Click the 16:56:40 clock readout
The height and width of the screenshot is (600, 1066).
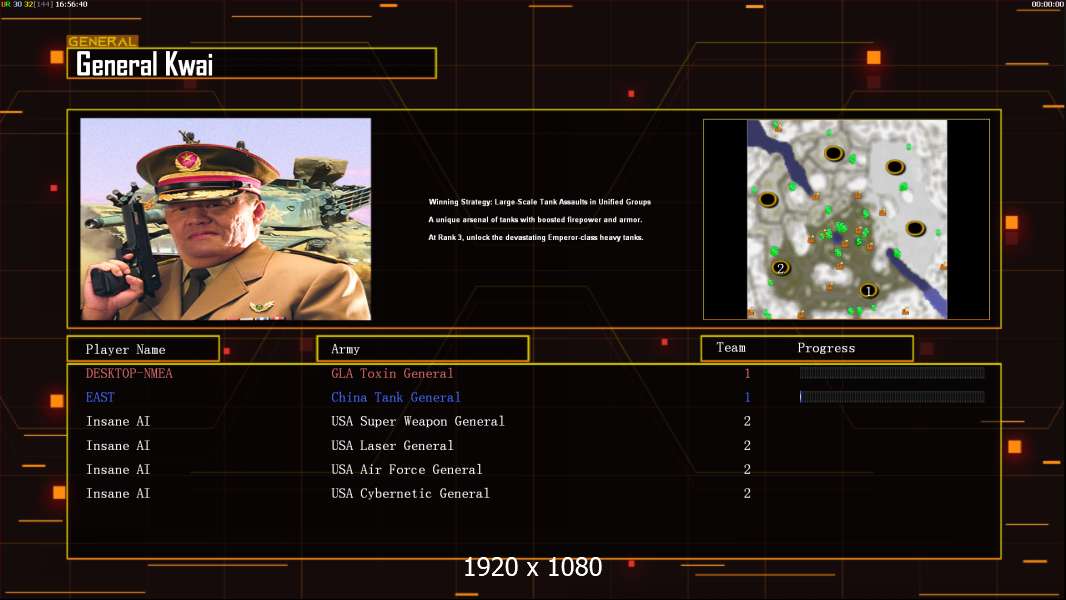(x=71, y=4)
